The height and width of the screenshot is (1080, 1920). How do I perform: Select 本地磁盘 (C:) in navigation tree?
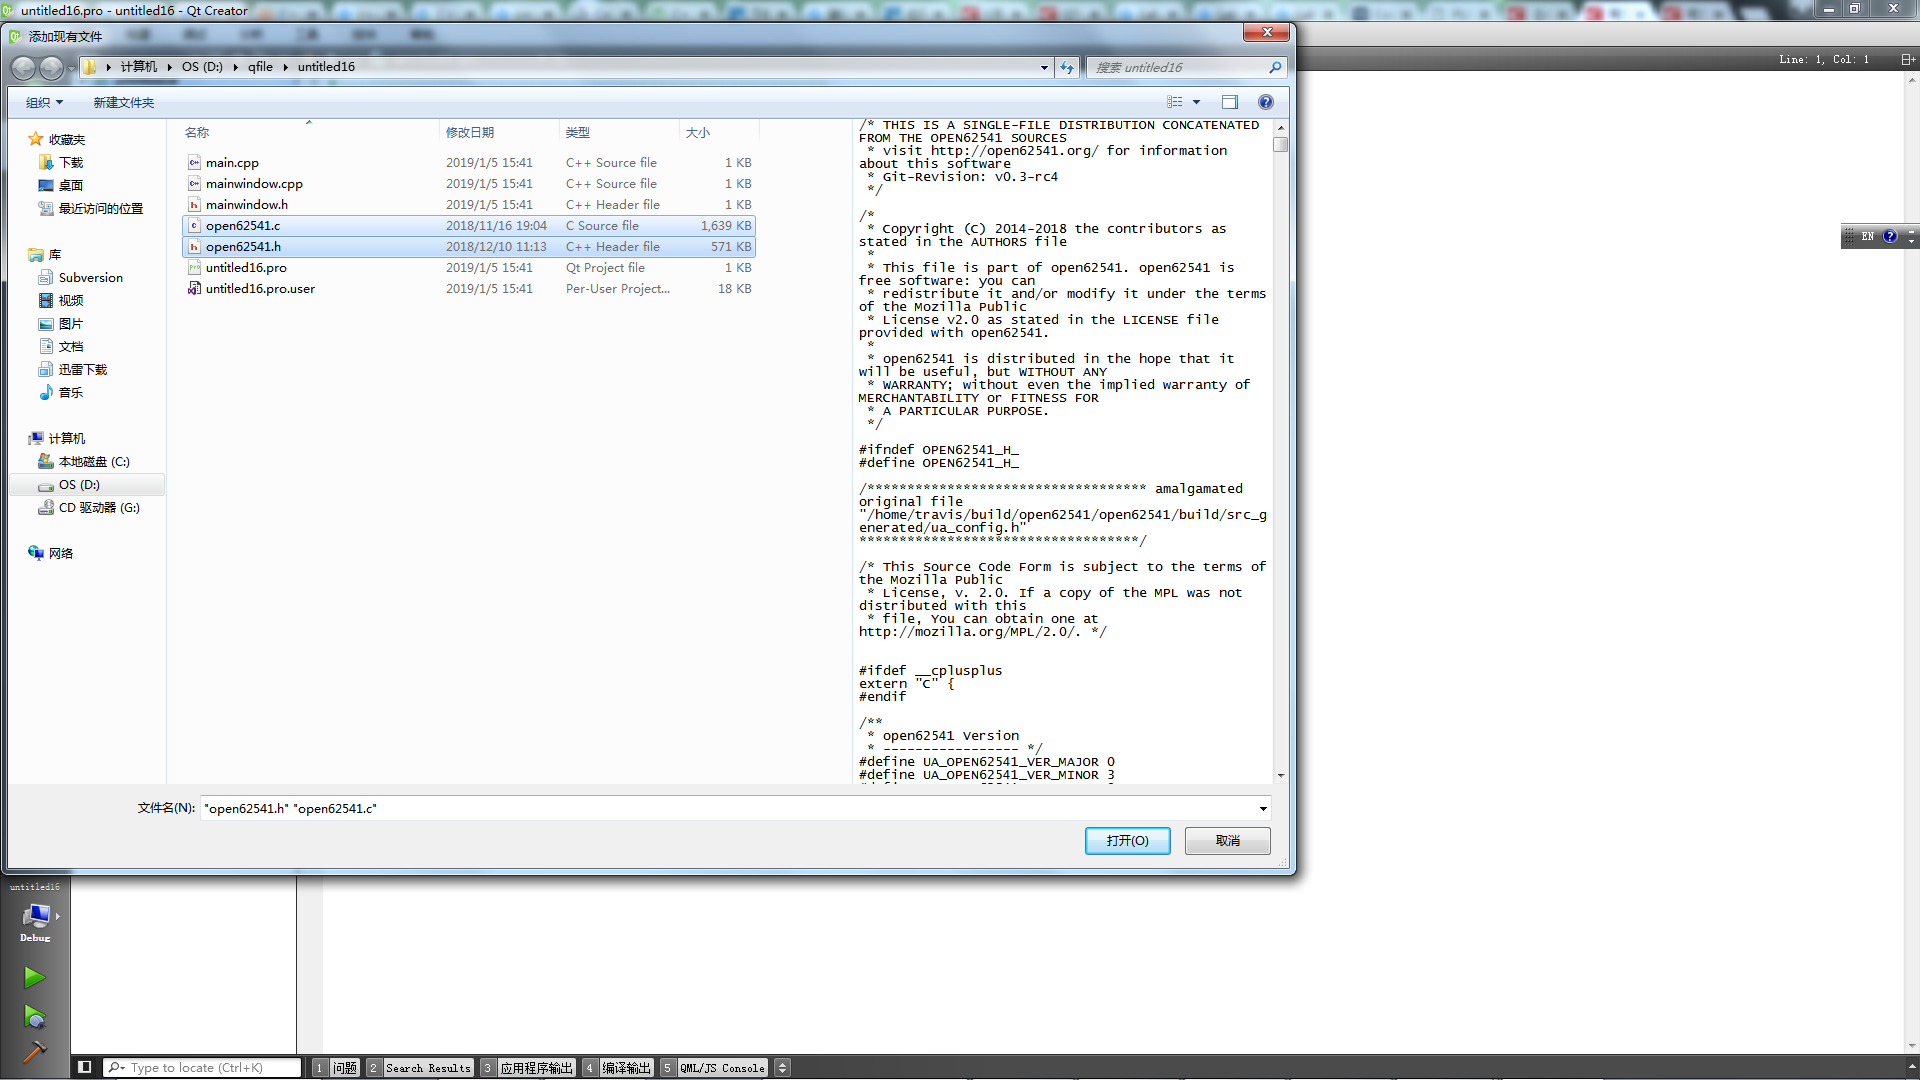[x=93, y=461]
